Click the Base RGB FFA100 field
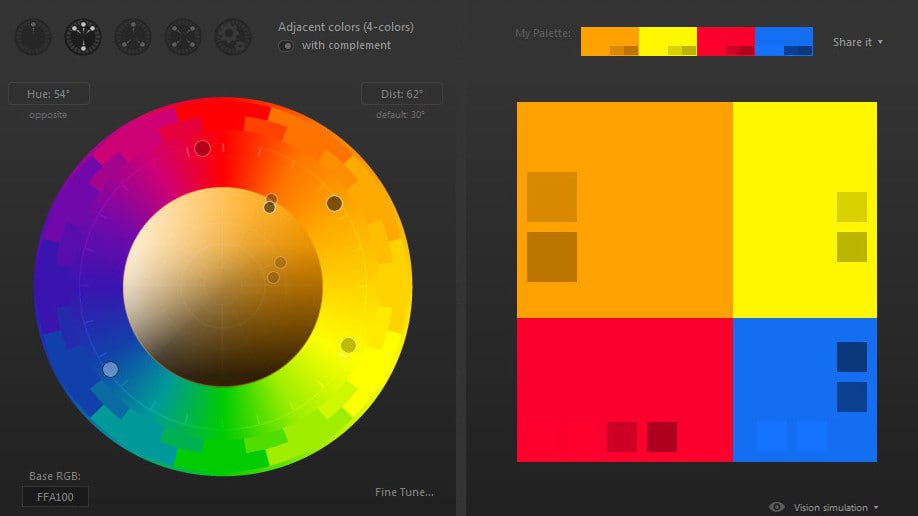Screen dimensions: 918x516 tap(55, 497)
